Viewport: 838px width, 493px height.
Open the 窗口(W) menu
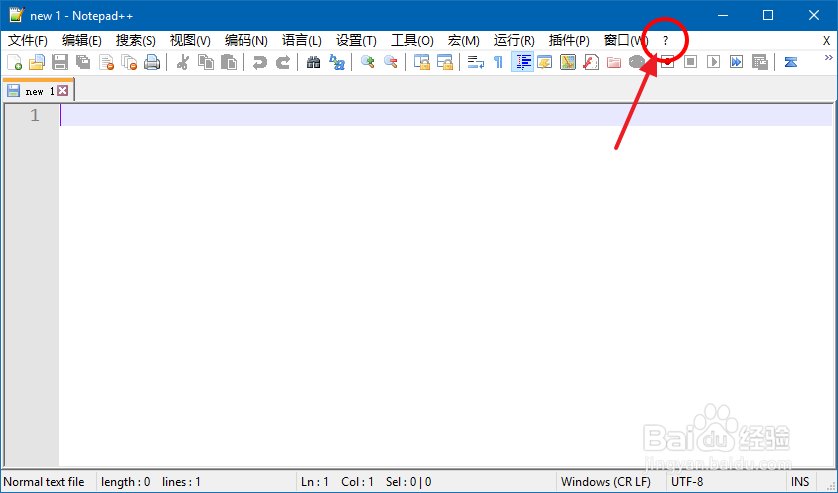click(625, 41)
